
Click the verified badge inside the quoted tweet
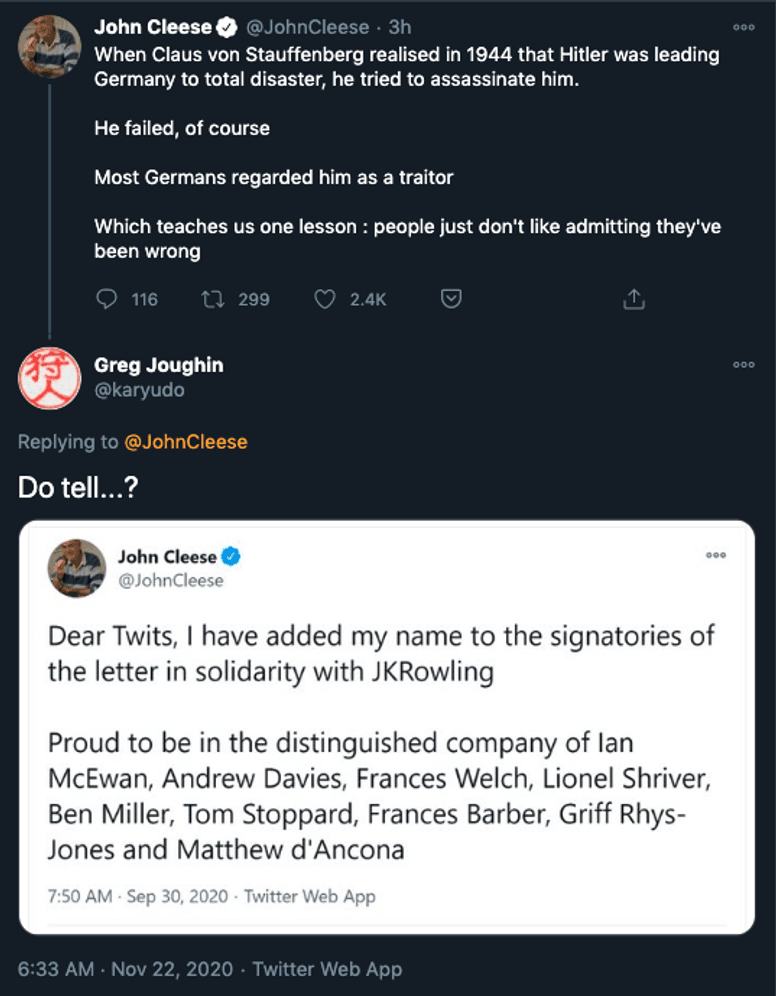[231, 558]
